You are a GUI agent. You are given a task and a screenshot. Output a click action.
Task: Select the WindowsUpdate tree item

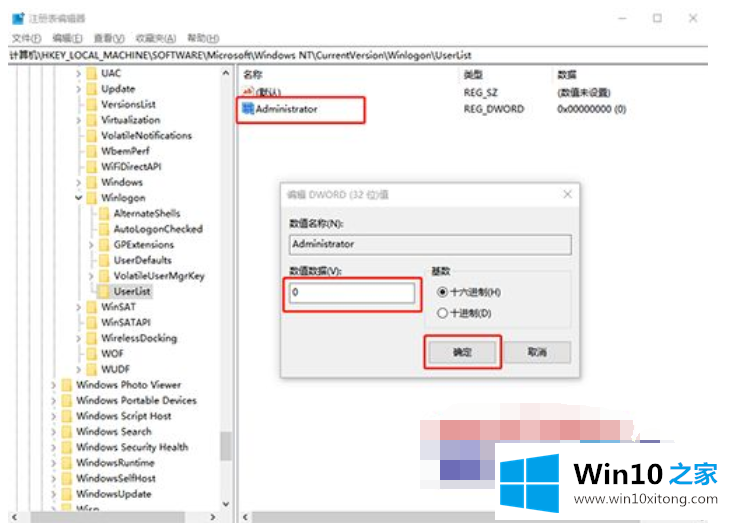pos(114,494)
